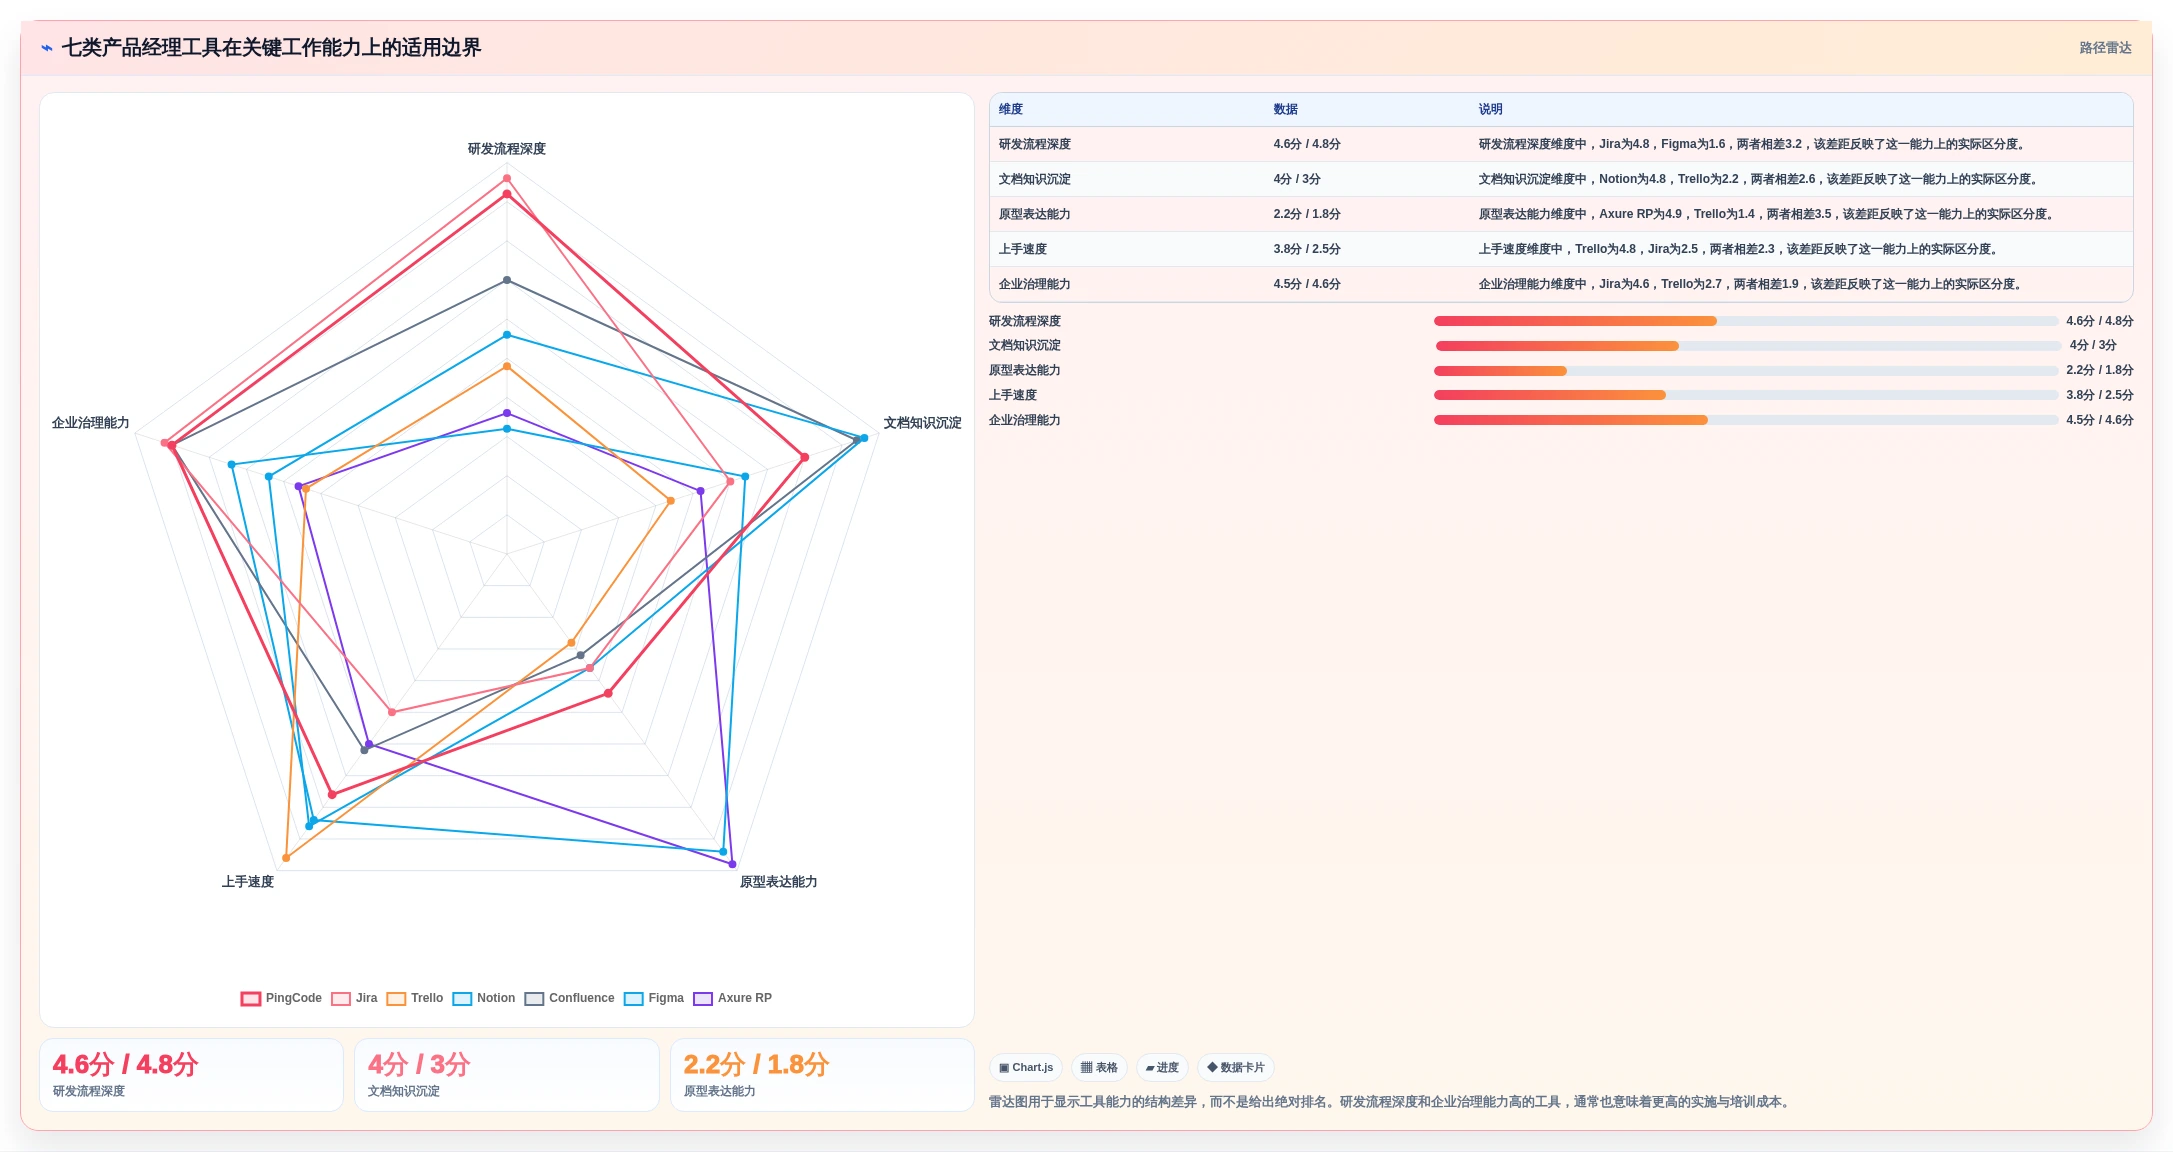Select the 原型表达能力 table row label

[x=1034, y=214]
